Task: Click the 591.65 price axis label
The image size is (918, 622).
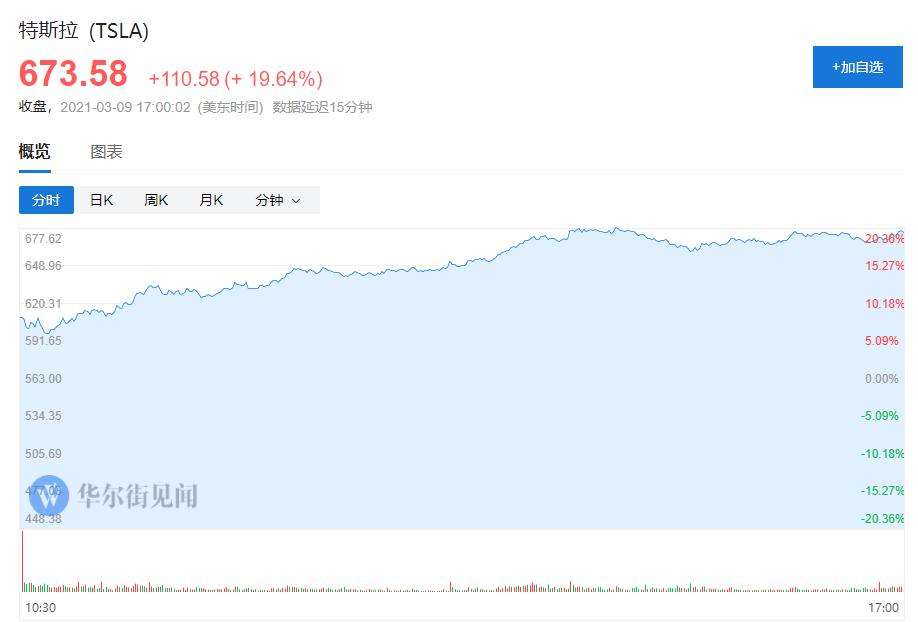Action: pyautogui.click(x=43, y=340)
